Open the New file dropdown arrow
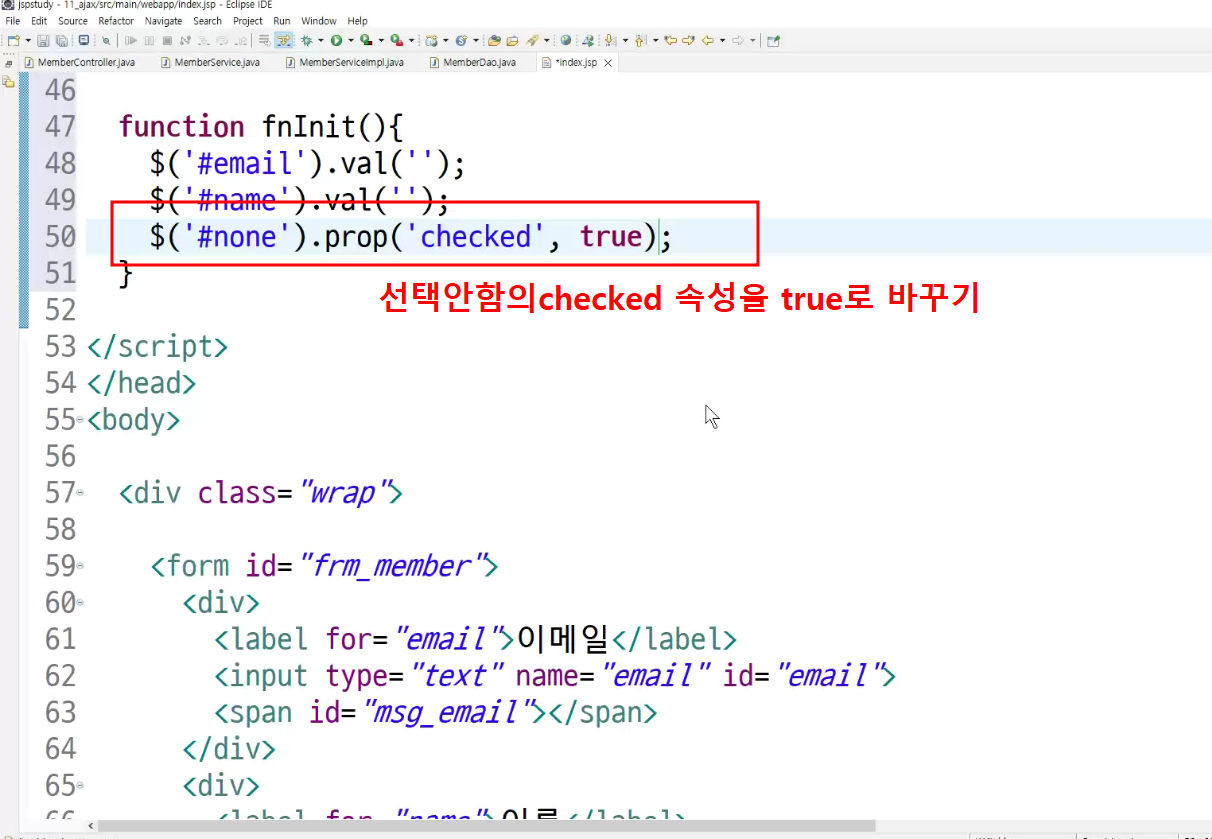 (x=28, y=40)
